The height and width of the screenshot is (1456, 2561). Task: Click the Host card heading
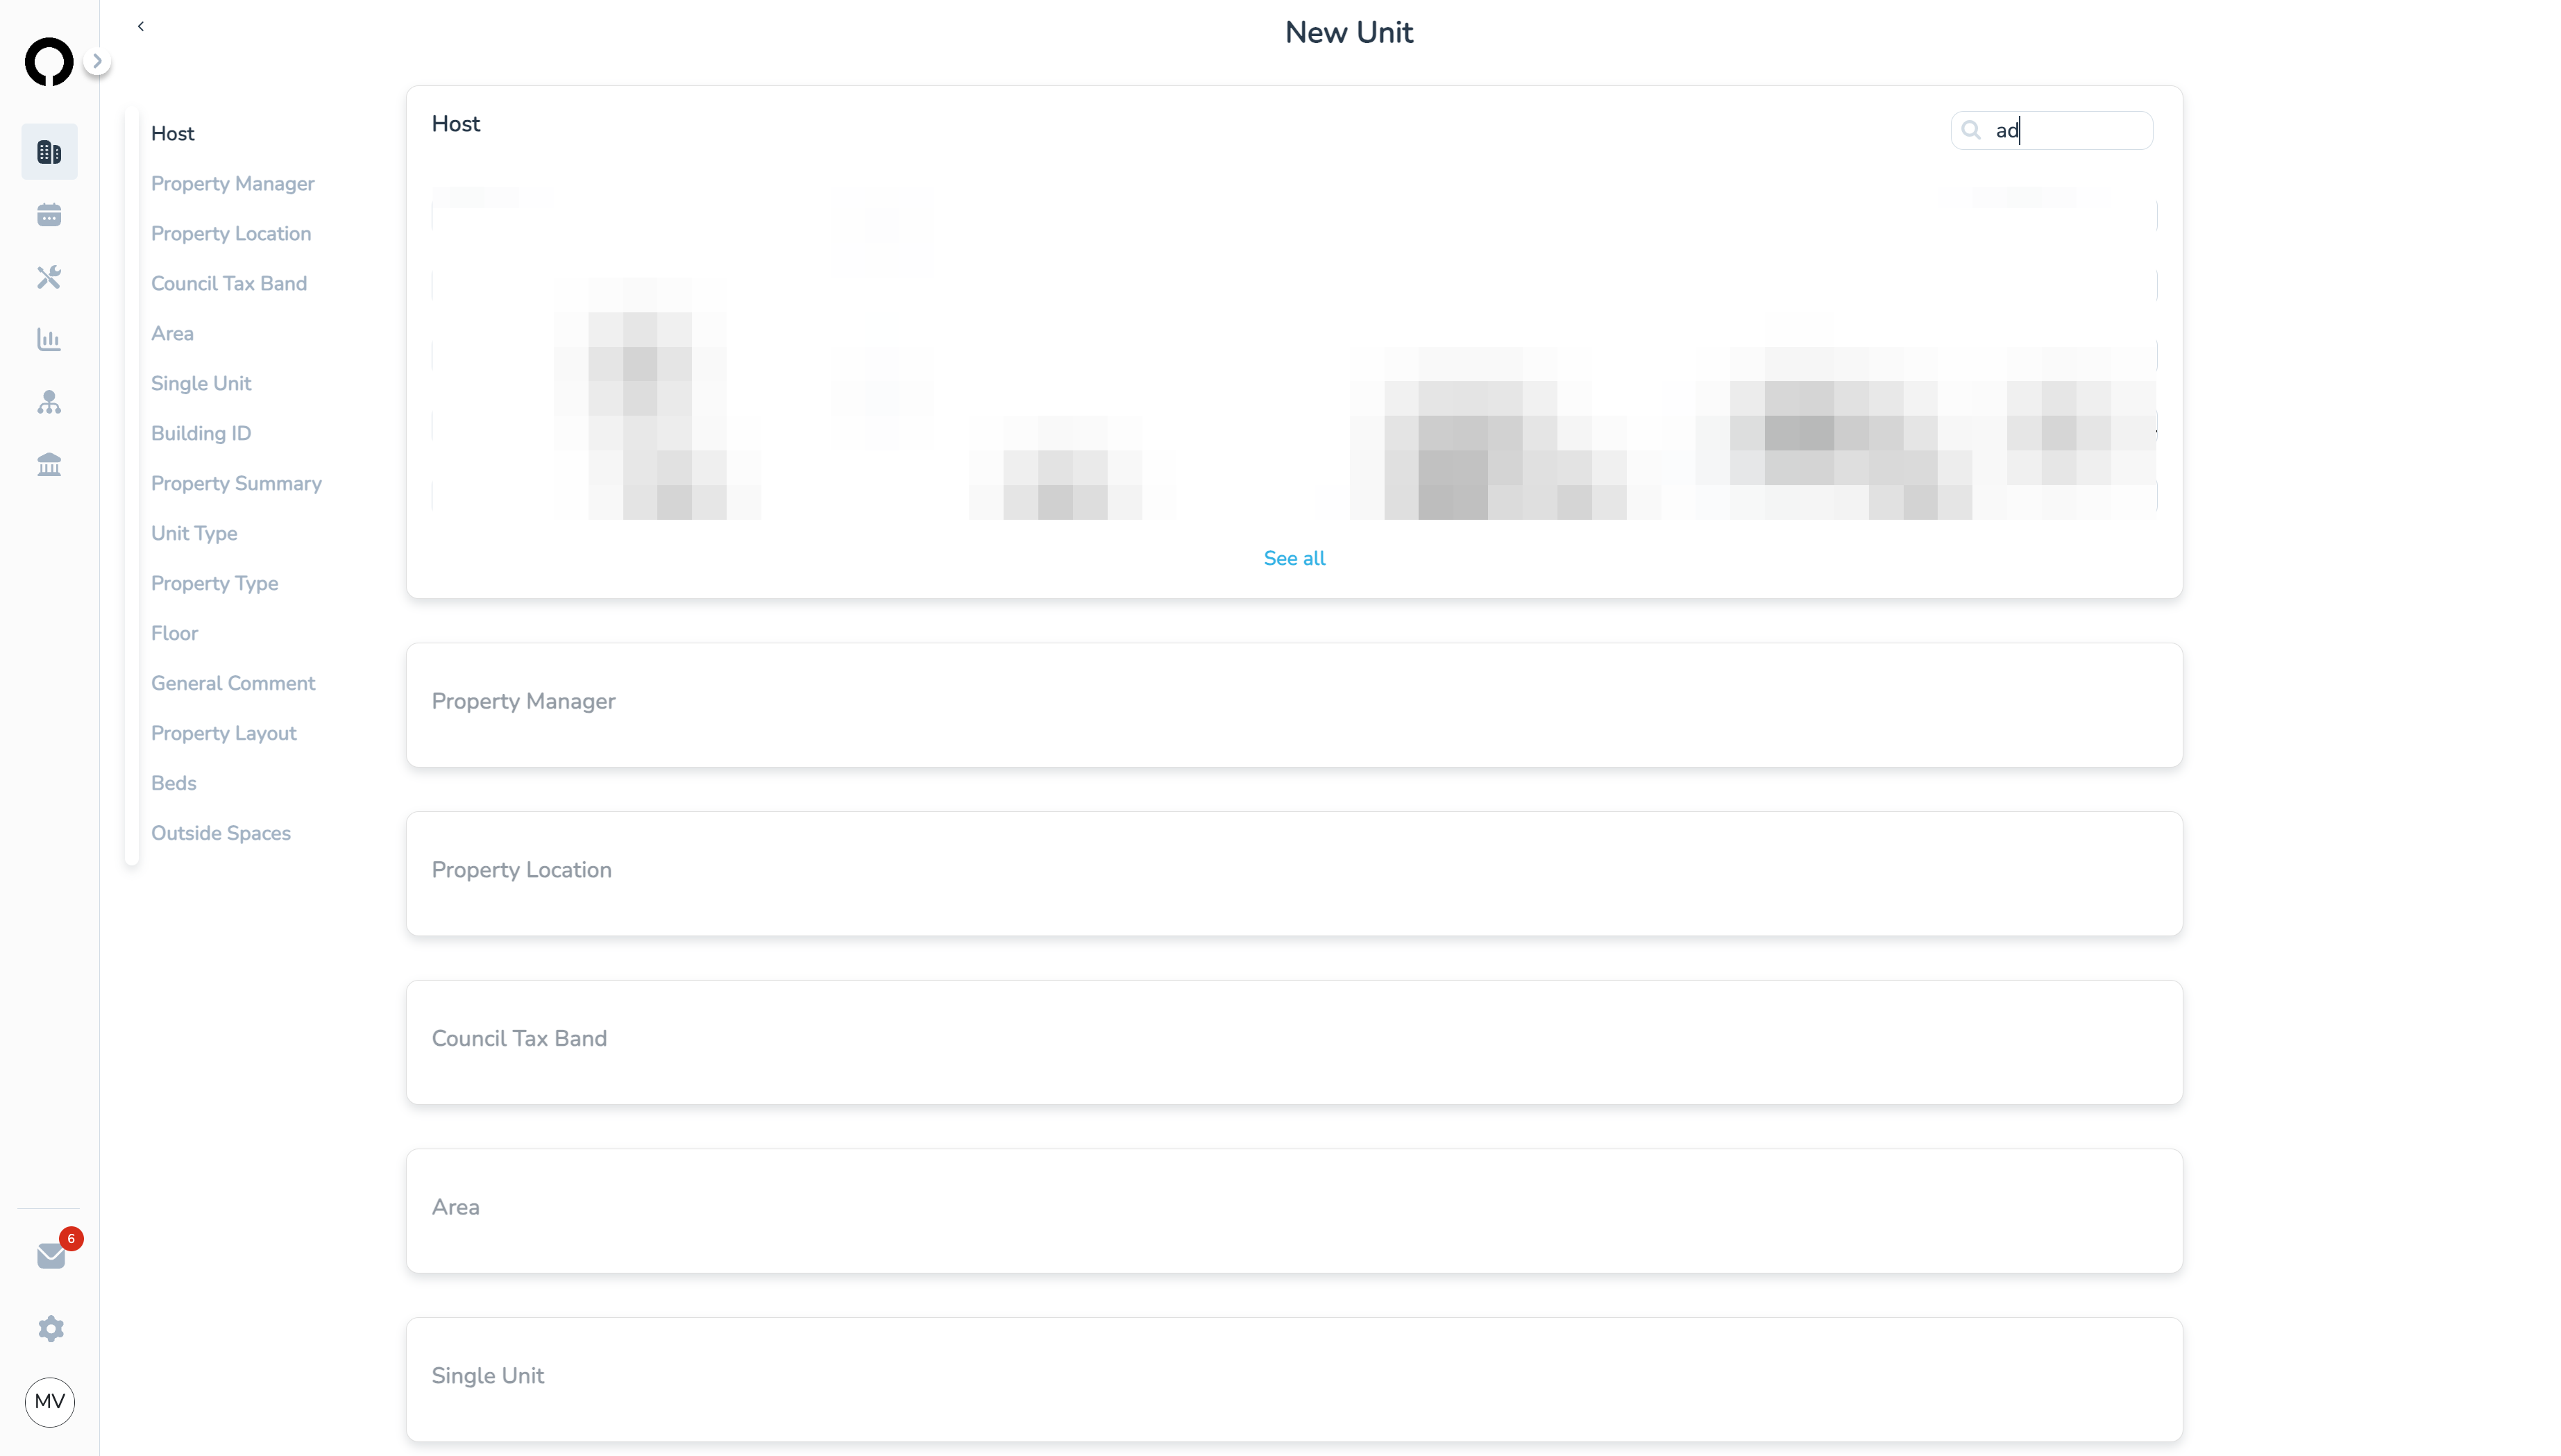tap(456, 124)
